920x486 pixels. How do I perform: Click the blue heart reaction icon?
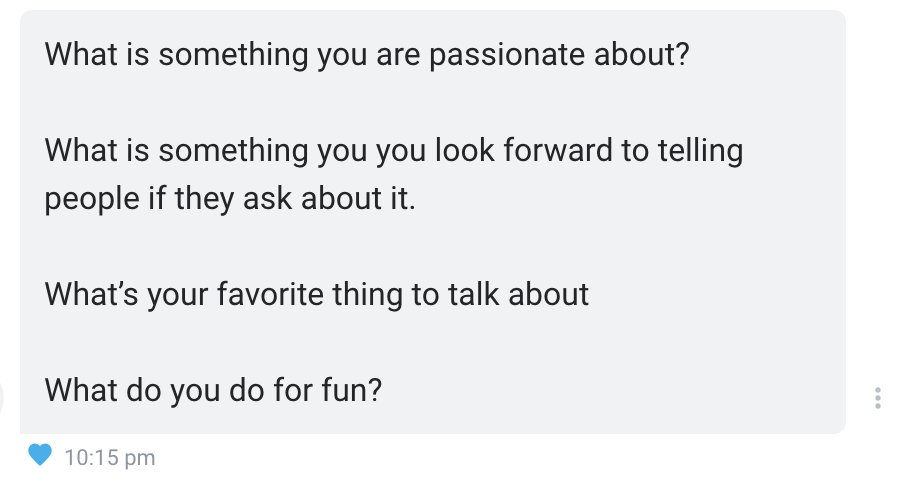[40, 455]
